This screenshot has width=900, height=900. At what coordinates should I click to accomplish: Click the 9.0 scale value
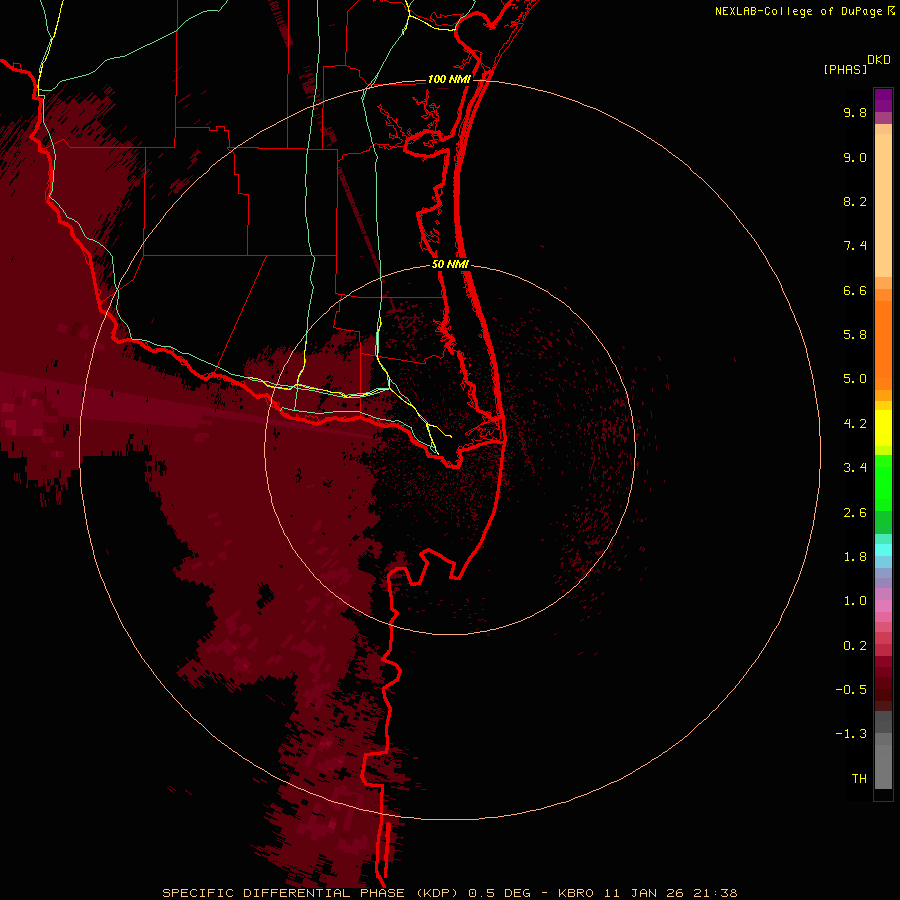[855, 157]
